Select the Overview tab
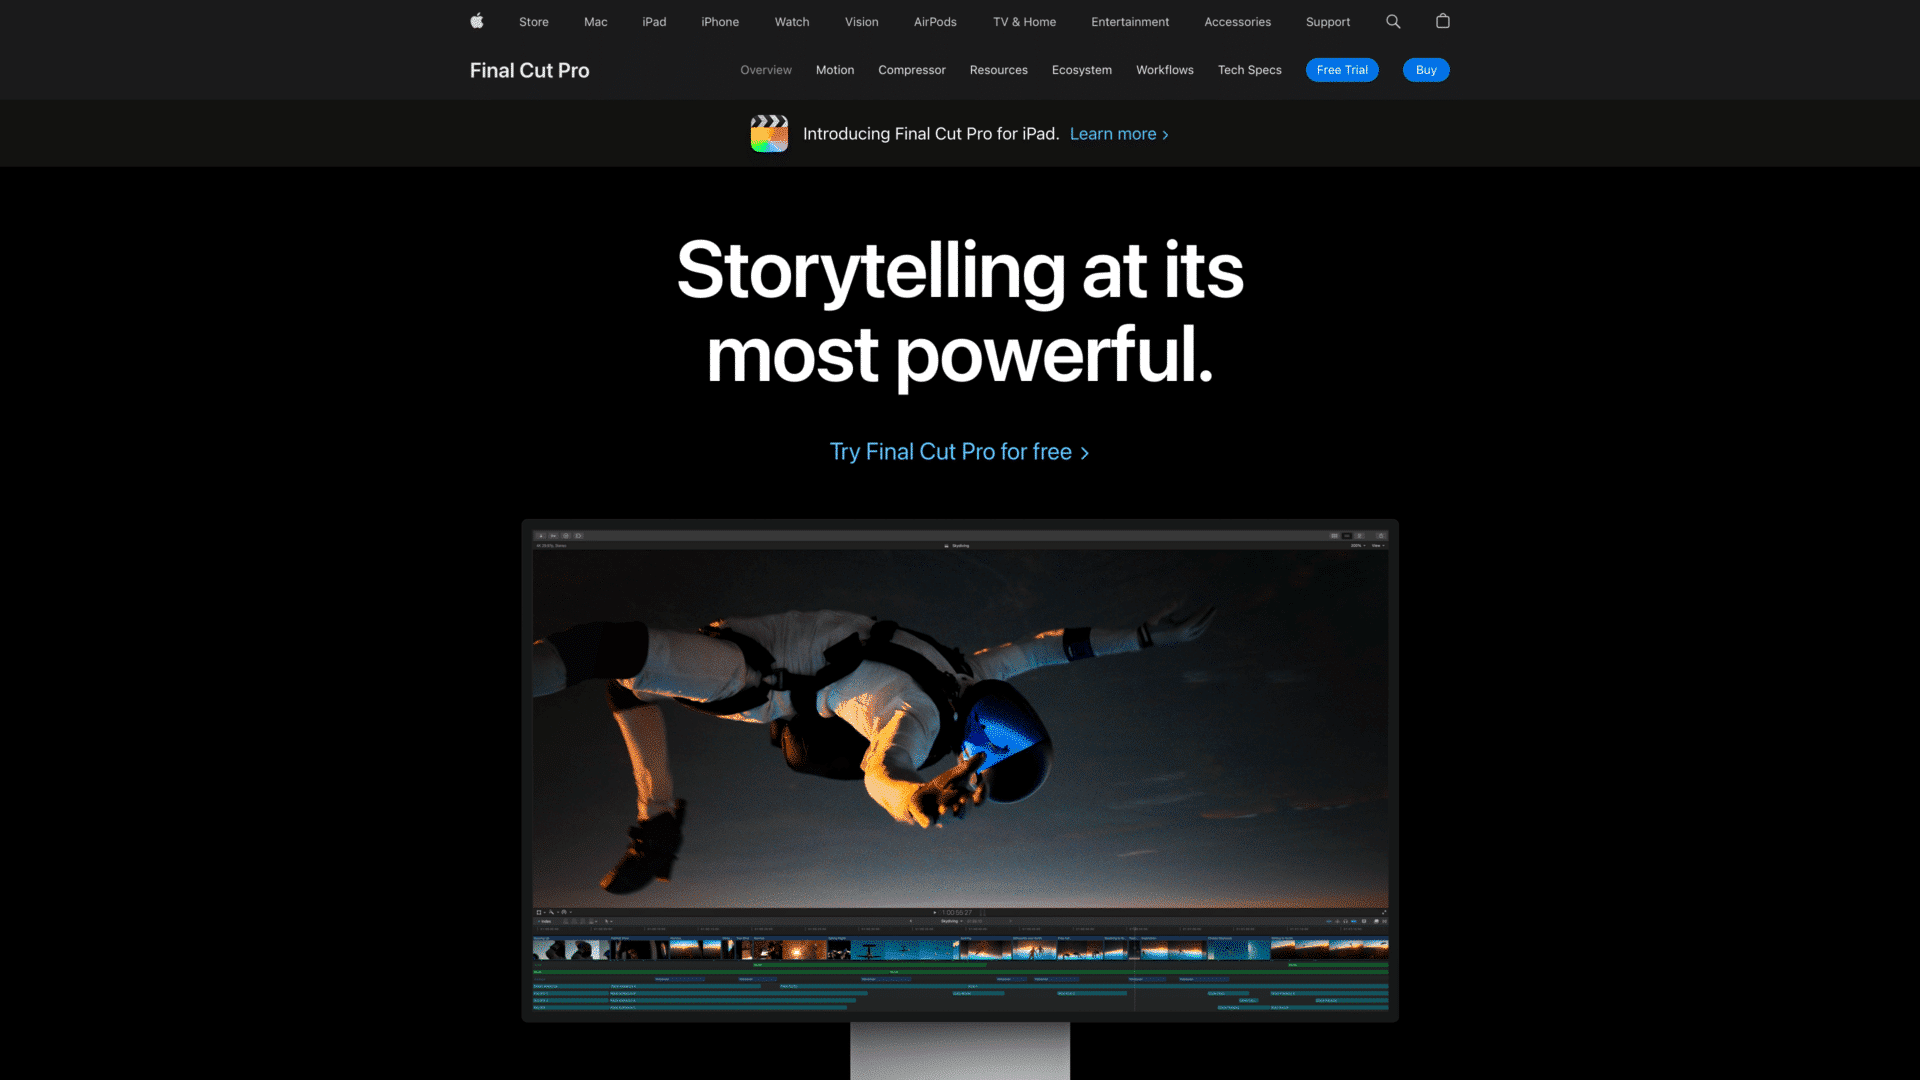Viewport: 1920px width, 1080px height. (766, 70)
